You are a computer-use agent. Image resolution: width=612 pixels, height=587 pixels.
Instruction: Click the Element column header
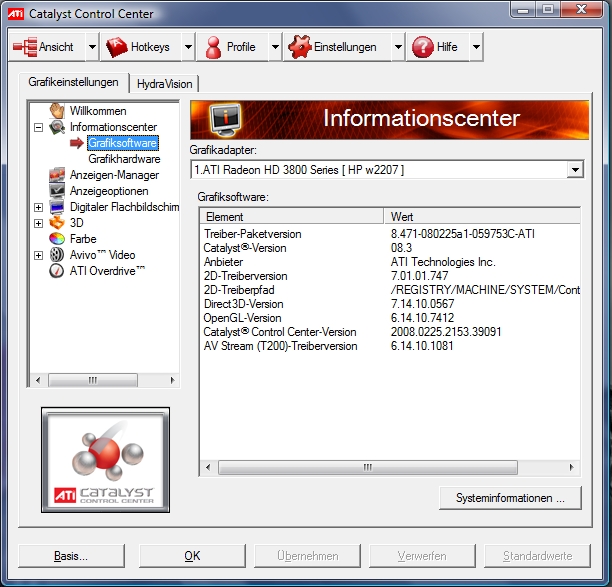292,217
